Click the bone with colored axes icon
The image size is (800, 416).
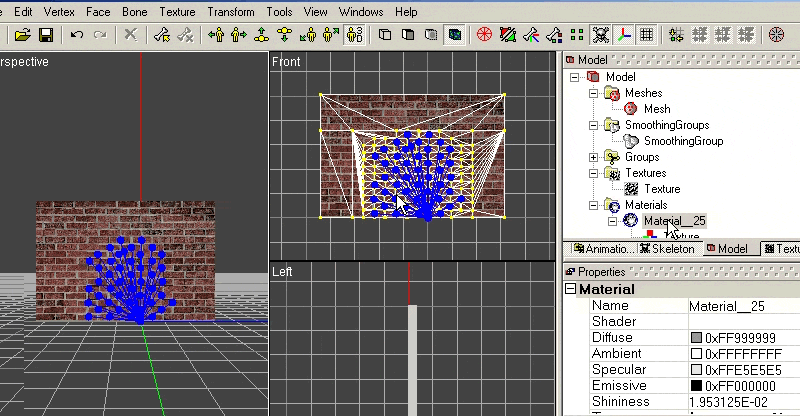pyautogui.click(x=531, y=35)
